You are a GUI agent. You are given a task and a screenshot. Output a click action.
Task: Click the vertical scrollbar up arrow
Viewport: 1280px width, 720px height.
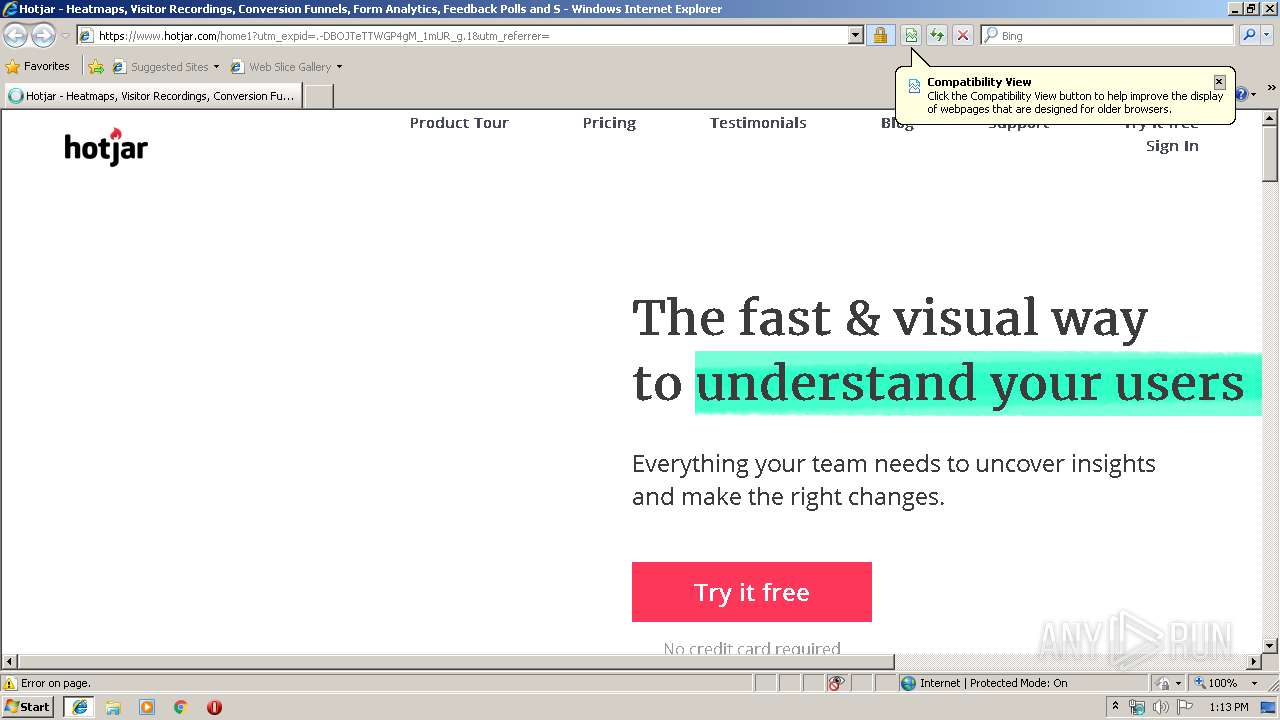tap(1270, 118)
